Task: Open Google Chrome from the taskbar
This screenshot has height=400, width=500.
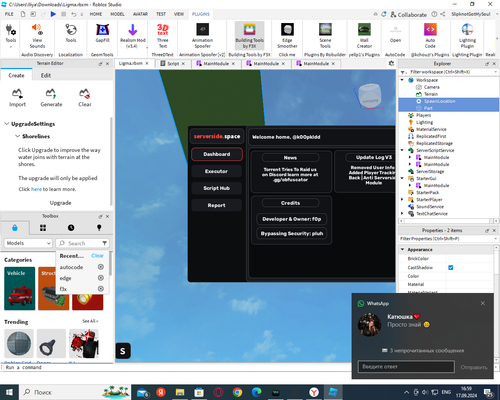Action: coord(237,392)
